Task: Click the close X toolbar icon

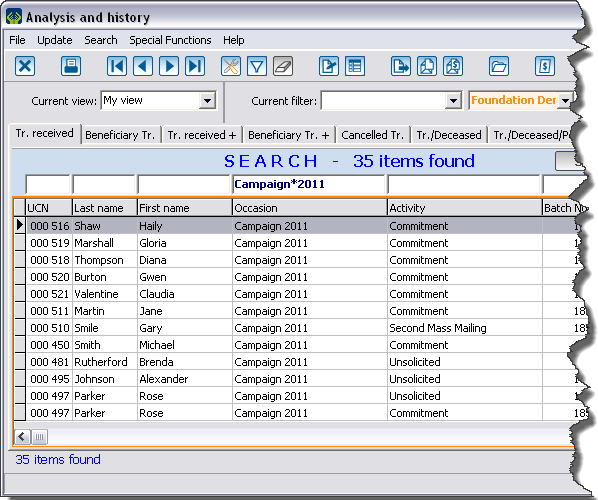Action: point(25,66)
